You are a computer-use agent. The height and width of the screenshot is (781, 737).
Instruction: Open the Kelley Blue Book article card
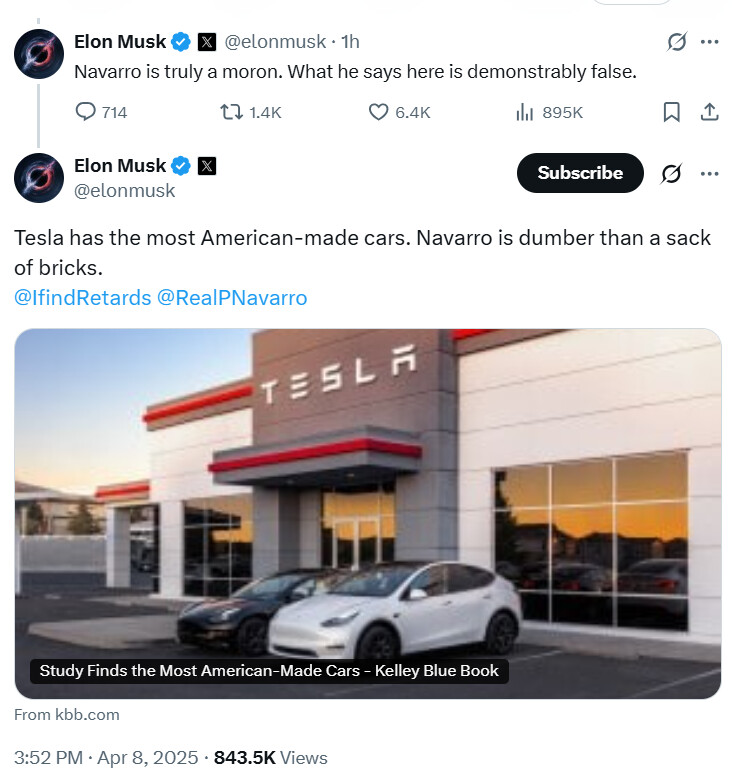368,514
